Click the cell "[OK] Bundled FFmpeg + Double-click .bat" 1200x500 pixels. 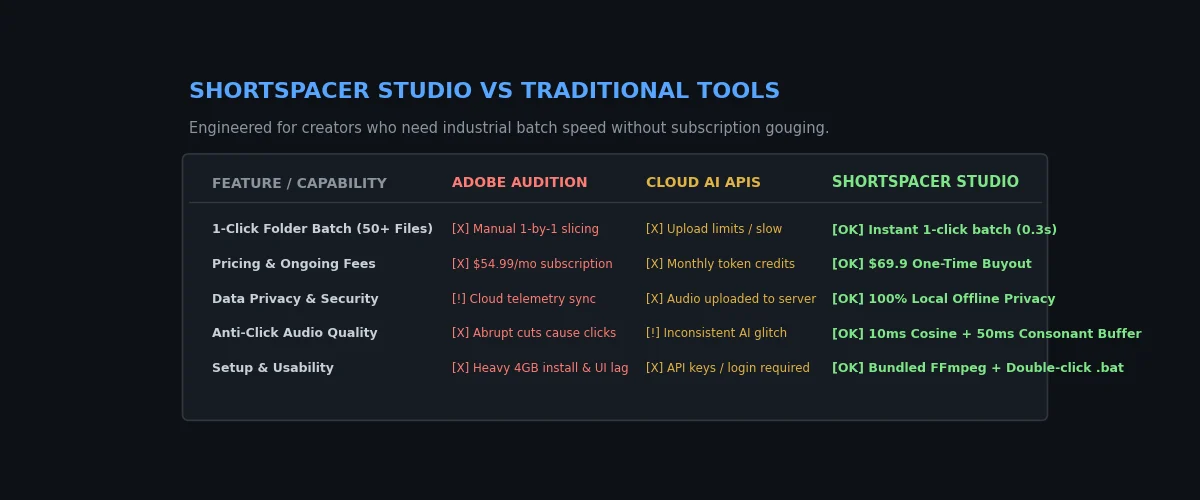pyautogui.click(x=978, y=368)
